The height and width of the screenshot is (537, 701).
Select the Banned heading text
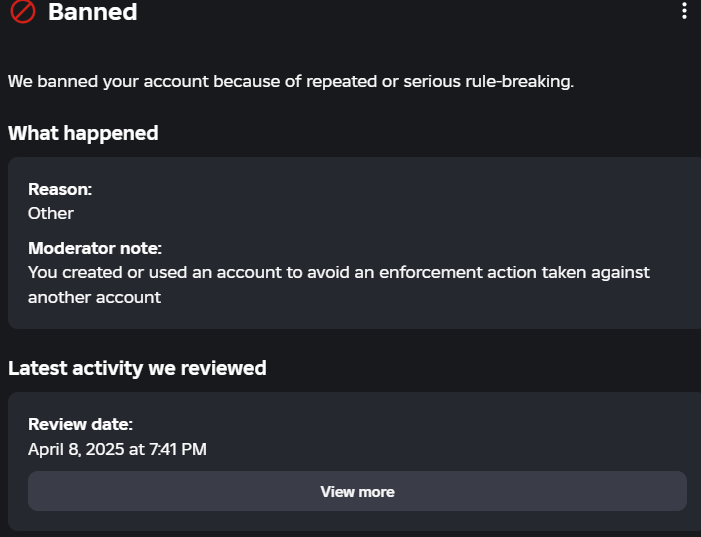(x=93, y=12)
